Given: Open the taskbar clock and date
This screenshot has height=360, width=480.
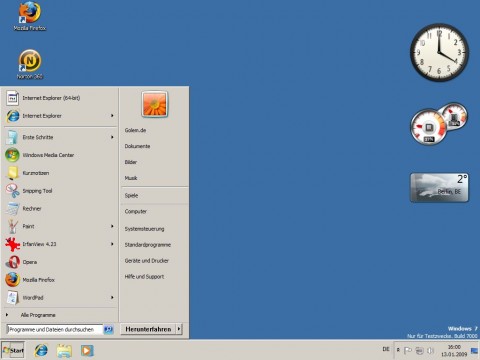Looking at the screenshot, I should click(454, 351).
